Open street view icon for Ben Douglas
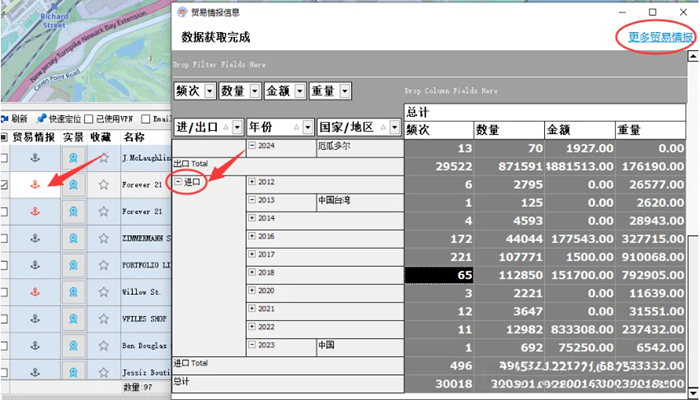The width and height of the screenshot is (700, 400). 73,346
